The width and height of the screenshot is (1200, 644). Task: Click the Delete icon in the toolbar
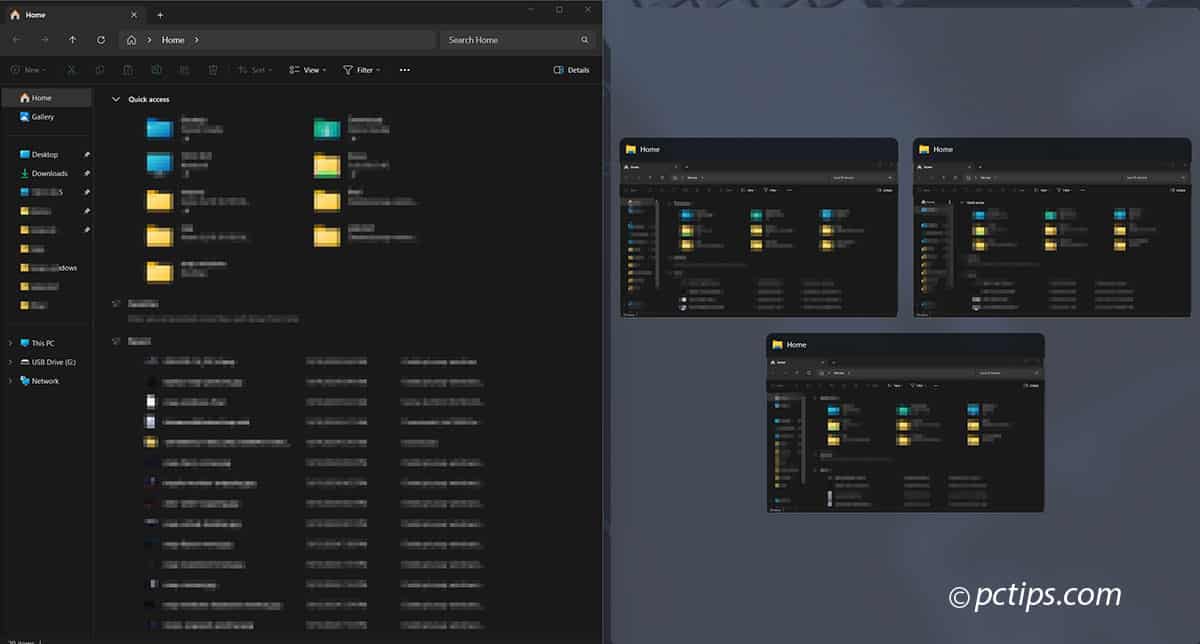[x=212, y=69]
